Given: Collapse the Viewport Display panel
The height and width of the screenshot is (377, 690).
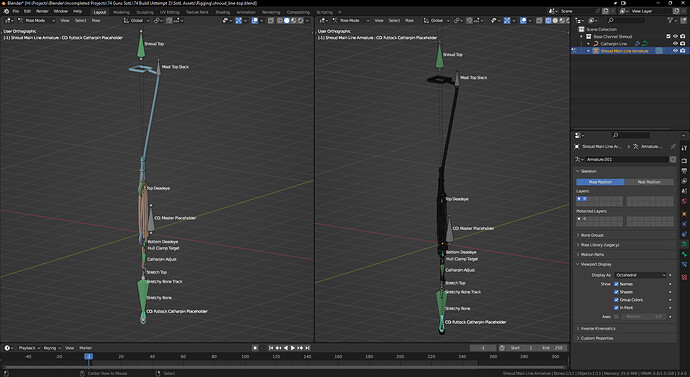Looking at the screenshot, I should (x=595, y=264).
